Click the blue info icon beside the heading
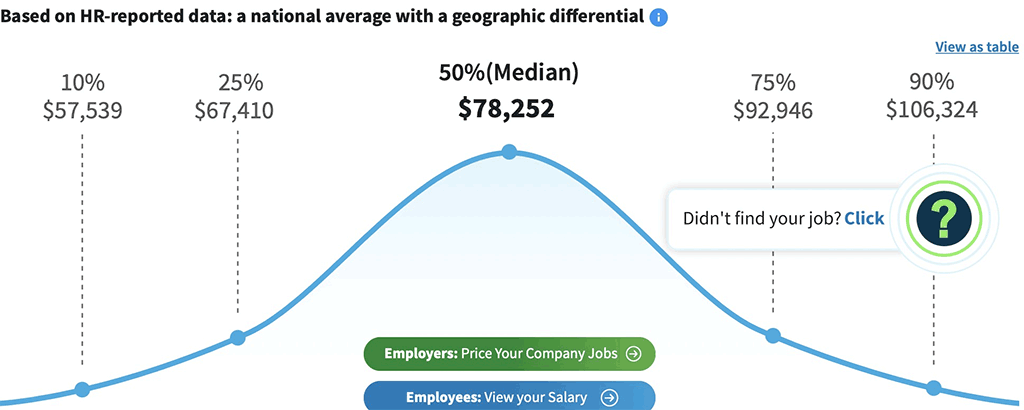Screen dimensions: 1024x410 [x=658, y=18]
